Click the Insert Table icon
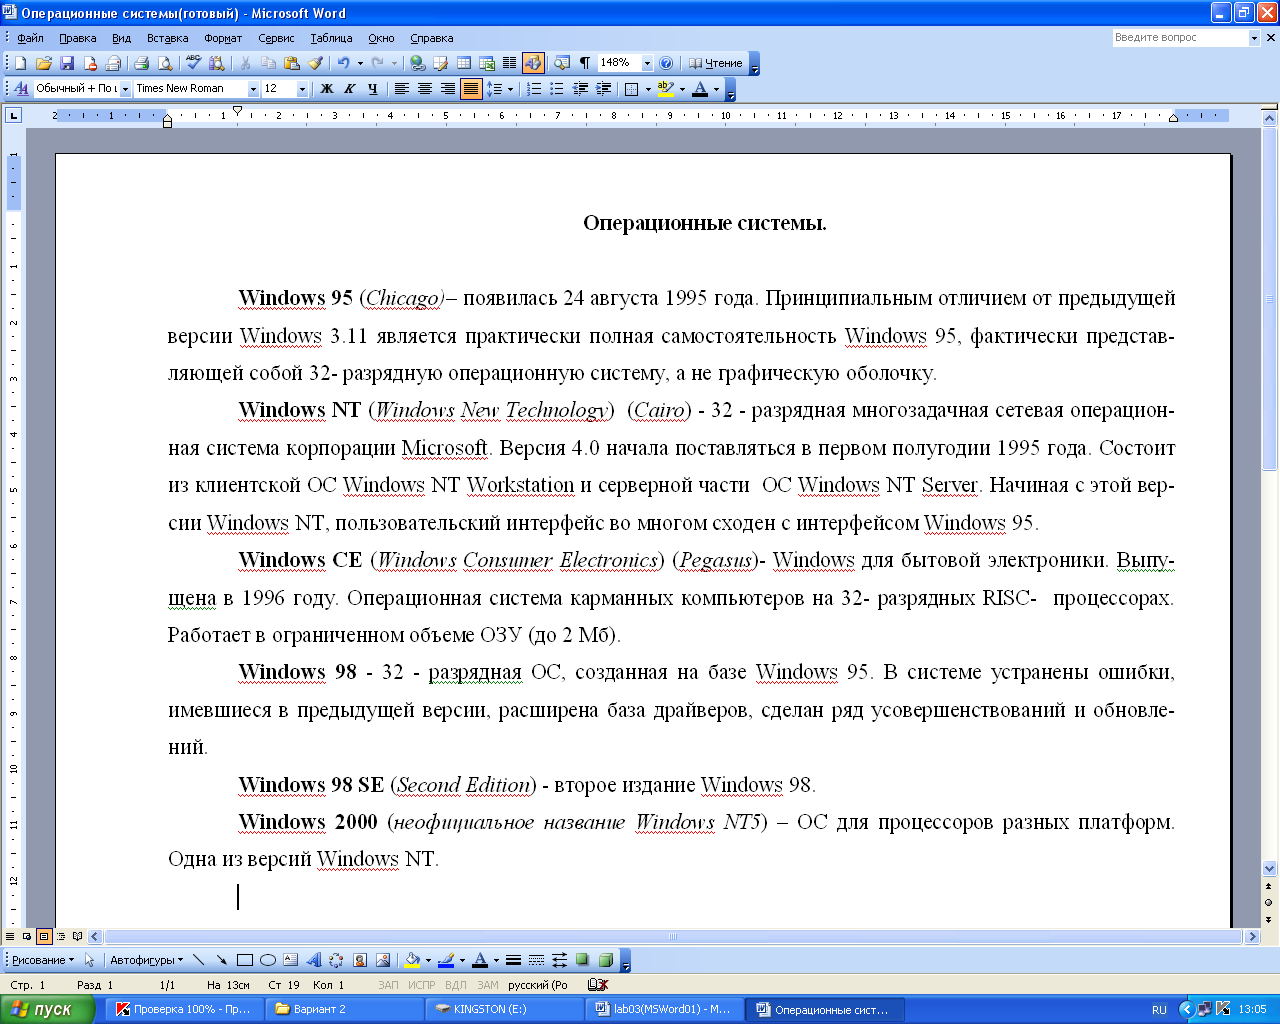1280x1024 pixels. [464, 63]
